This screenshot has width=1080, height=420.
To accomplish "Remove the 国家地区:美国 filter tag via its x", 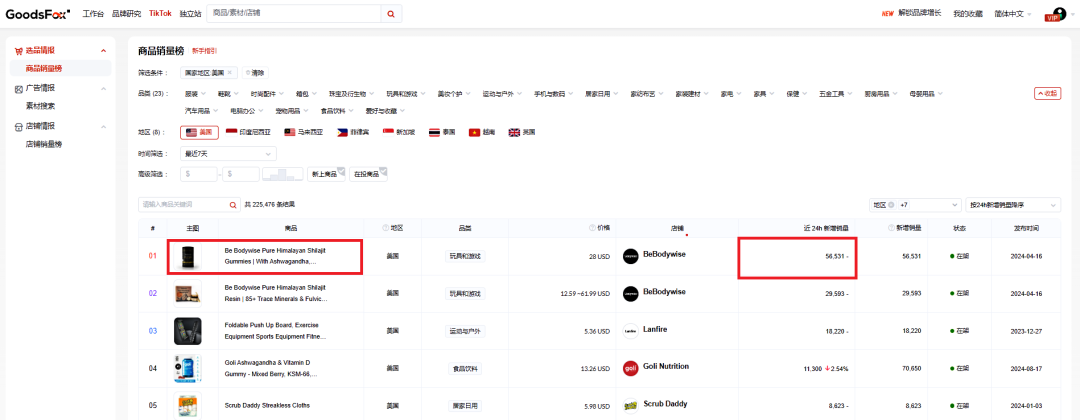I will [229, 72].
